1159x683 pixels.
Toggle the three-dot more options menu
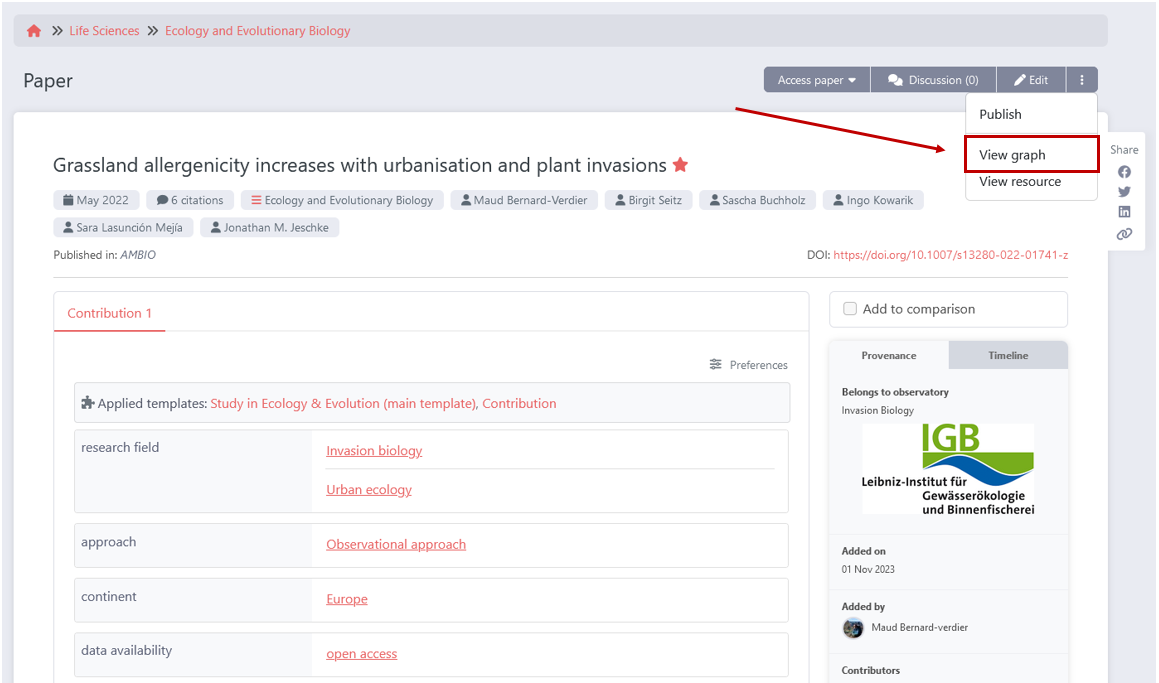(x=1081, y=80)
